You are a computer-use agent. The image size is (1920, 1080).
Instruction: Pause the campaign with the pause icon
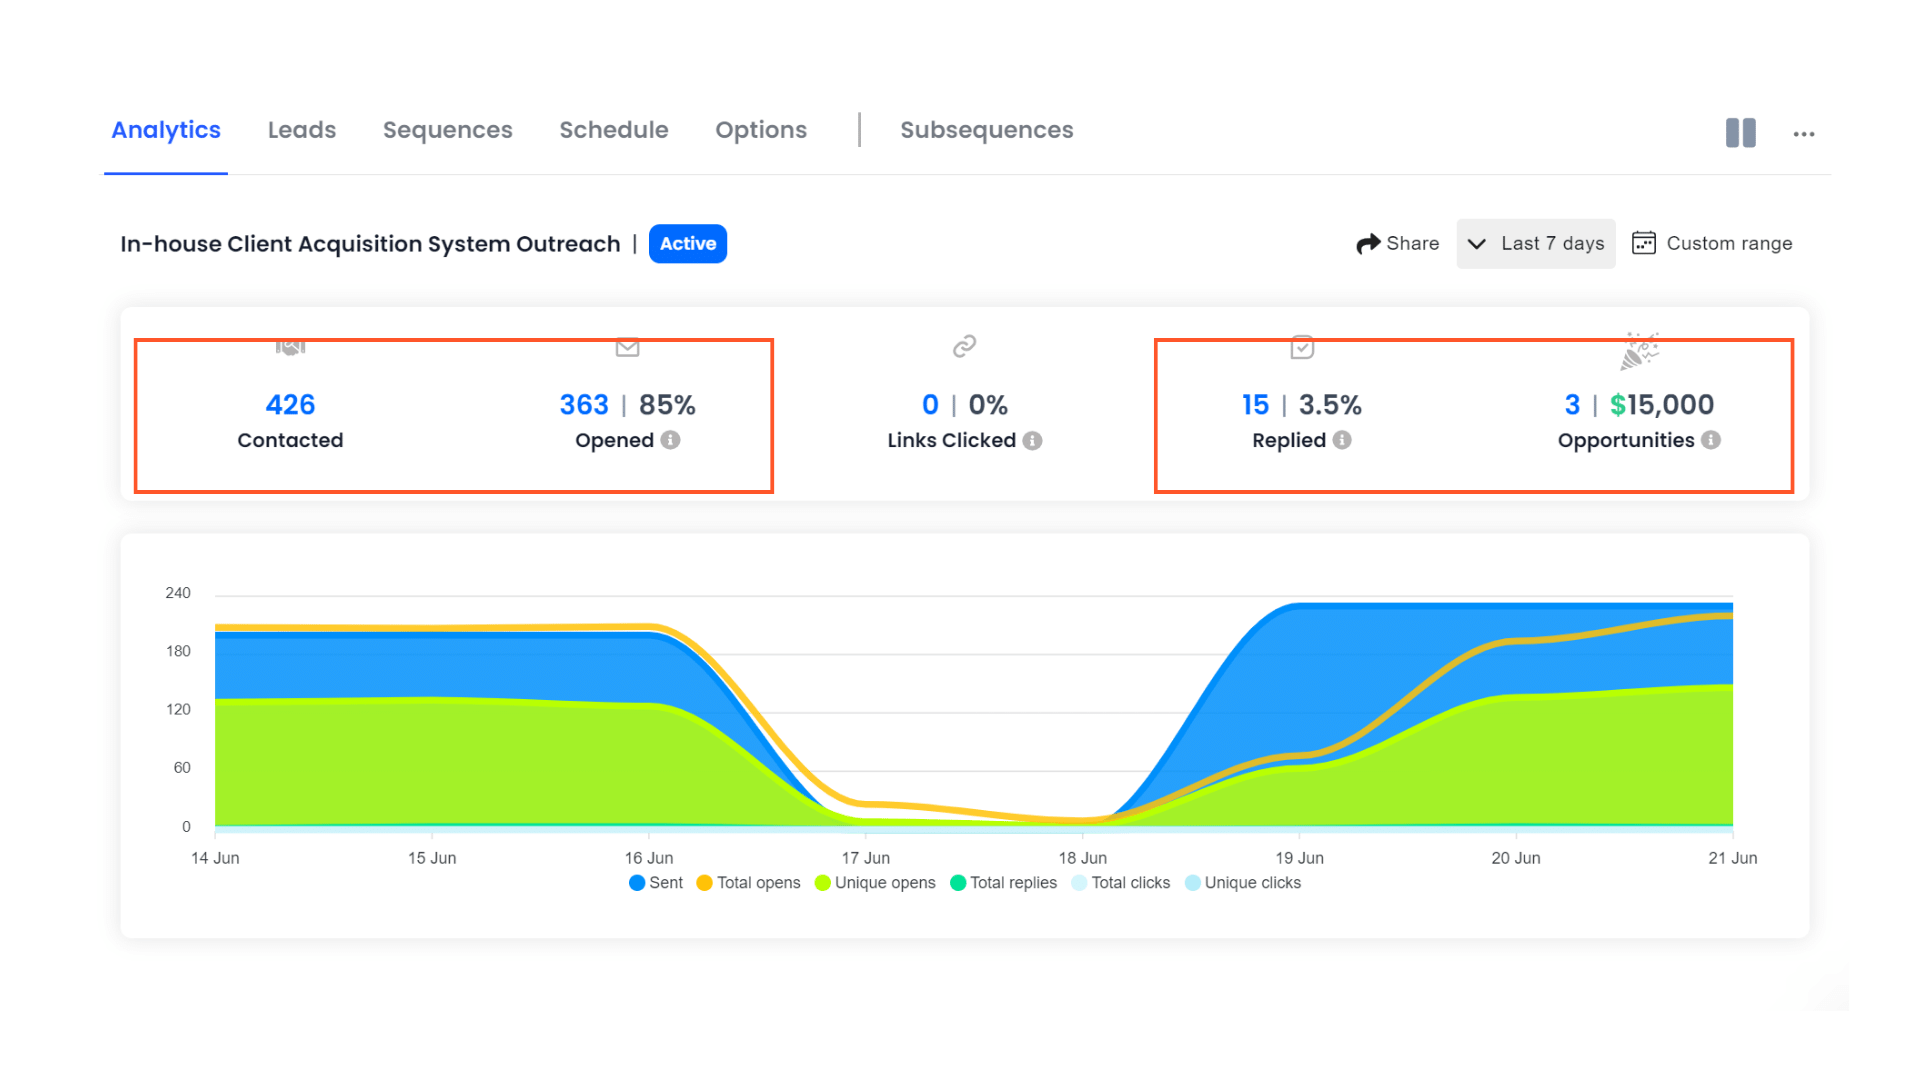pyautogui.click(x=1740, y=133)
